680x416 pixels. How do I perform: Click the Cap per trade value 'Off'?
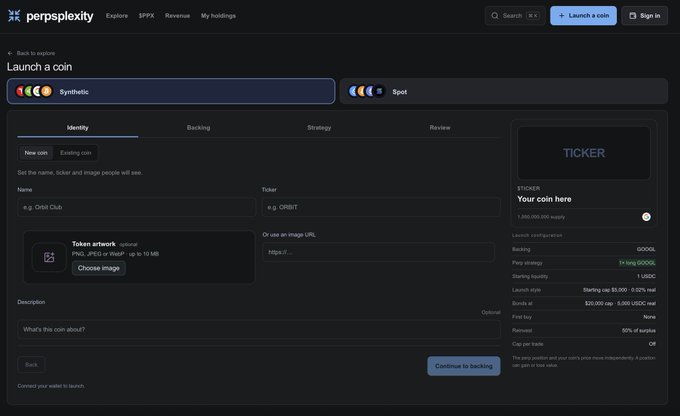pos(652,344)
